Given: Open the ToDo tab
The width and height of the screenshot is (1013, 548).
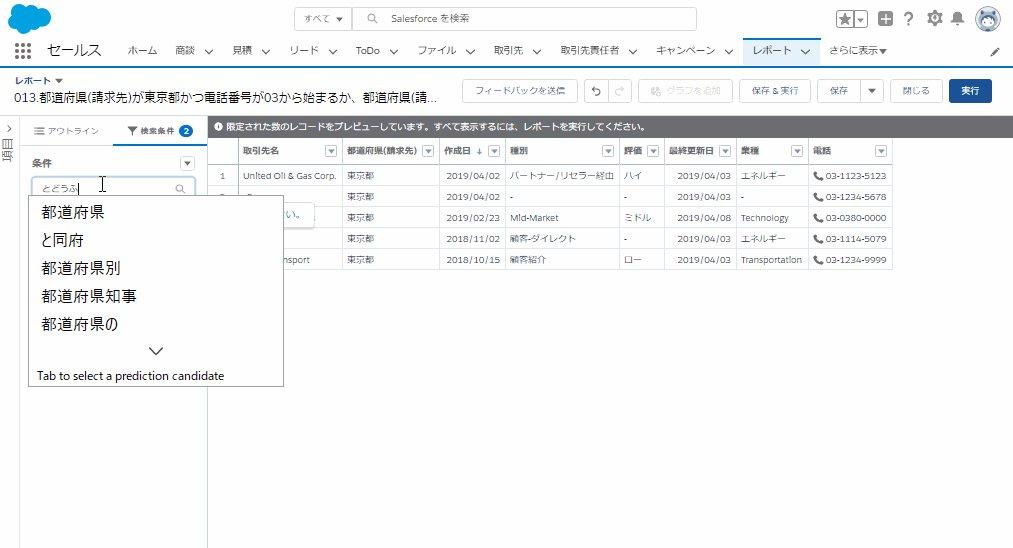Looking at the screenshot, I should (368, 50).
